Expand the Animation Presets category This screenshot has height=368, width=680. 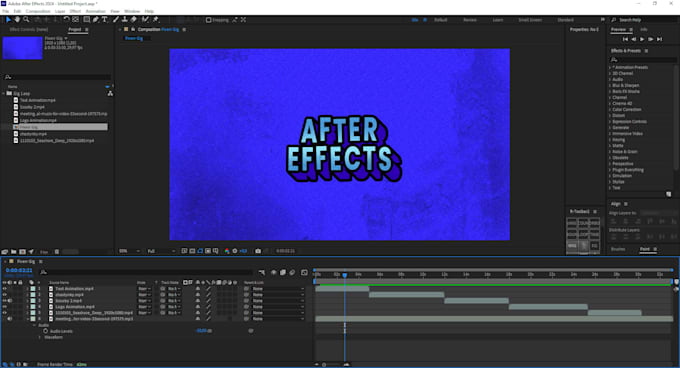point(610,68)
